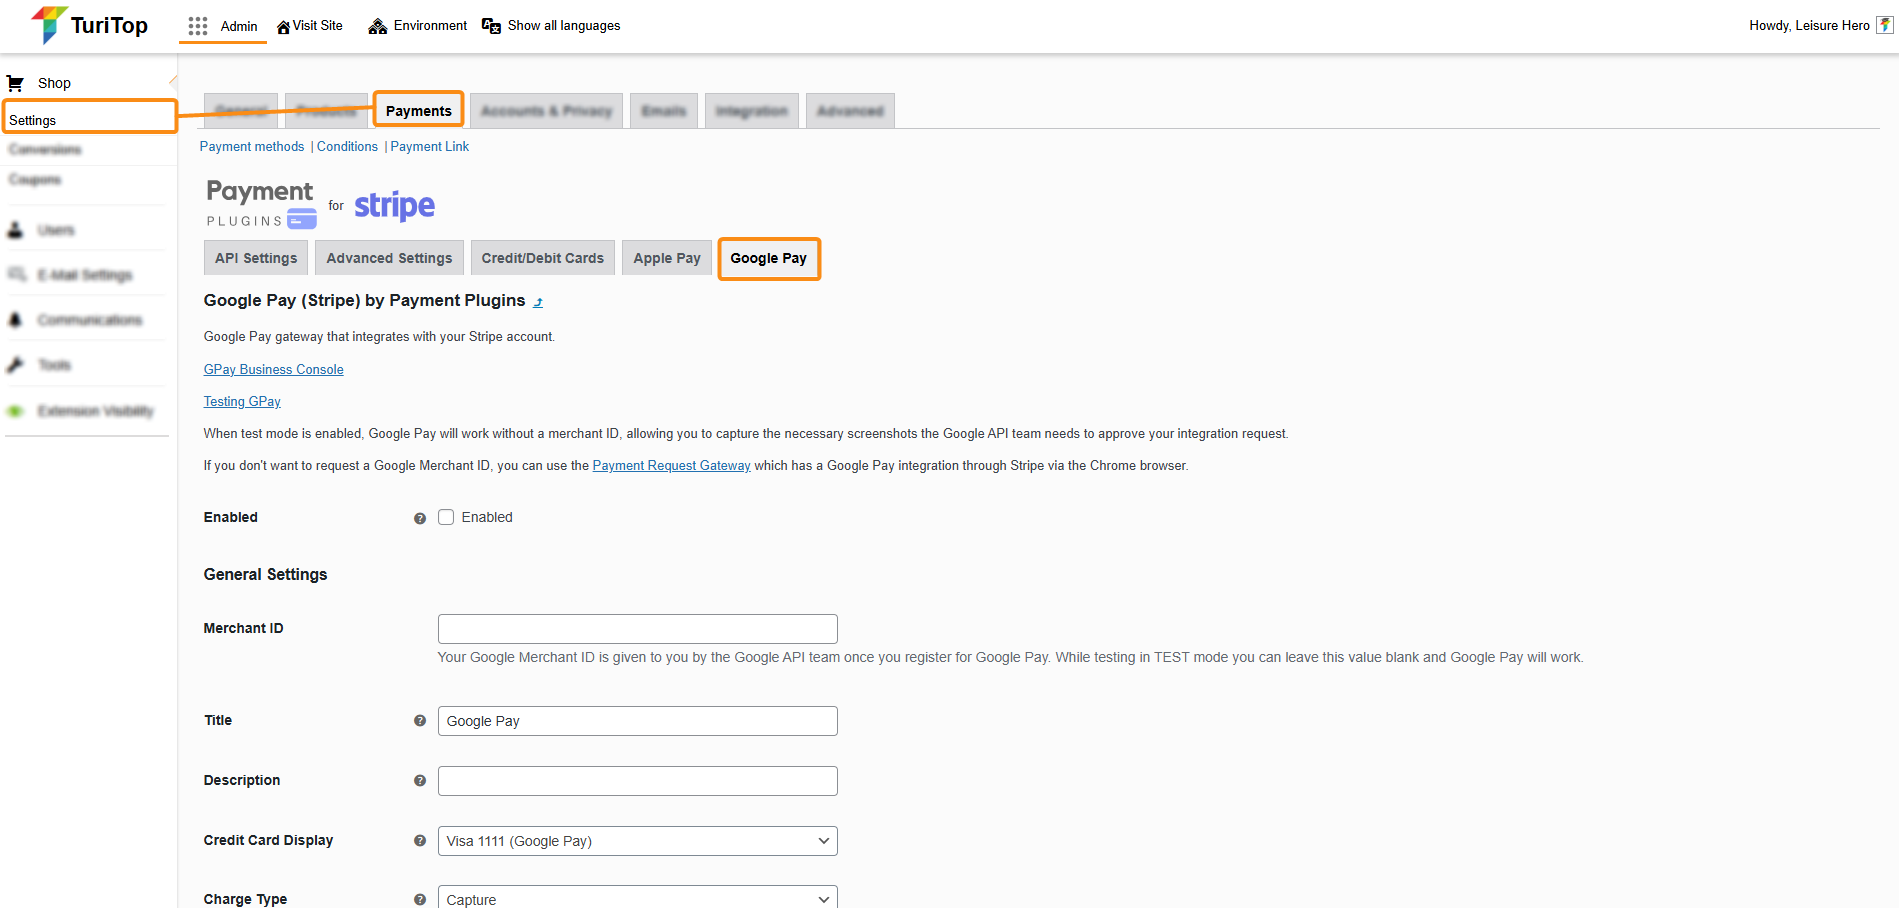Click the help icon next to Title
Viewport: 1899px width, 908px height.
click(420, 721)
